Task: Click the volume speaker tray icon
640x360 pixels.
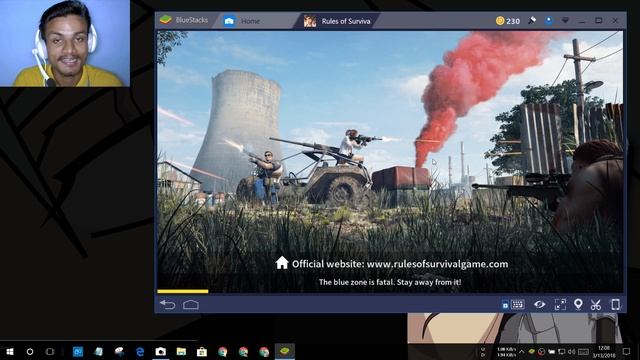Action: (x=571, y=351)
